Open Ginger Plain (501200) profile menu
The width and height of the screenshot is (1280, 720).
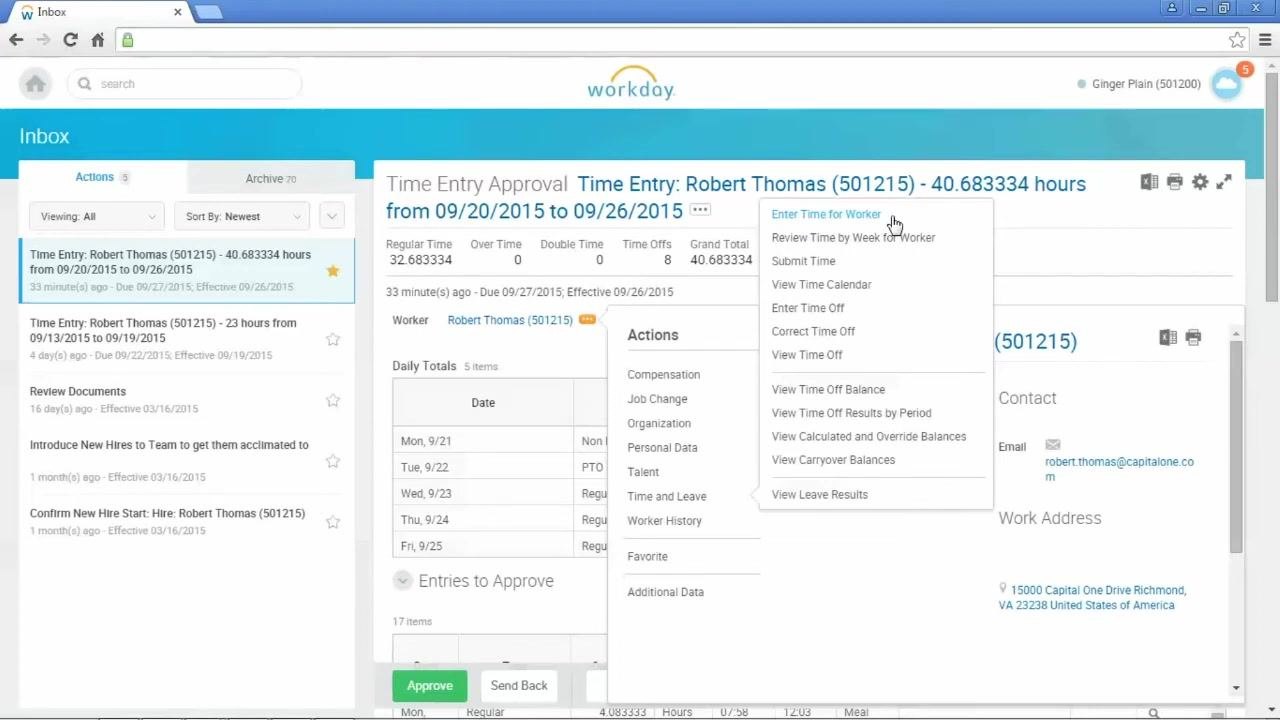point(1146,84)
